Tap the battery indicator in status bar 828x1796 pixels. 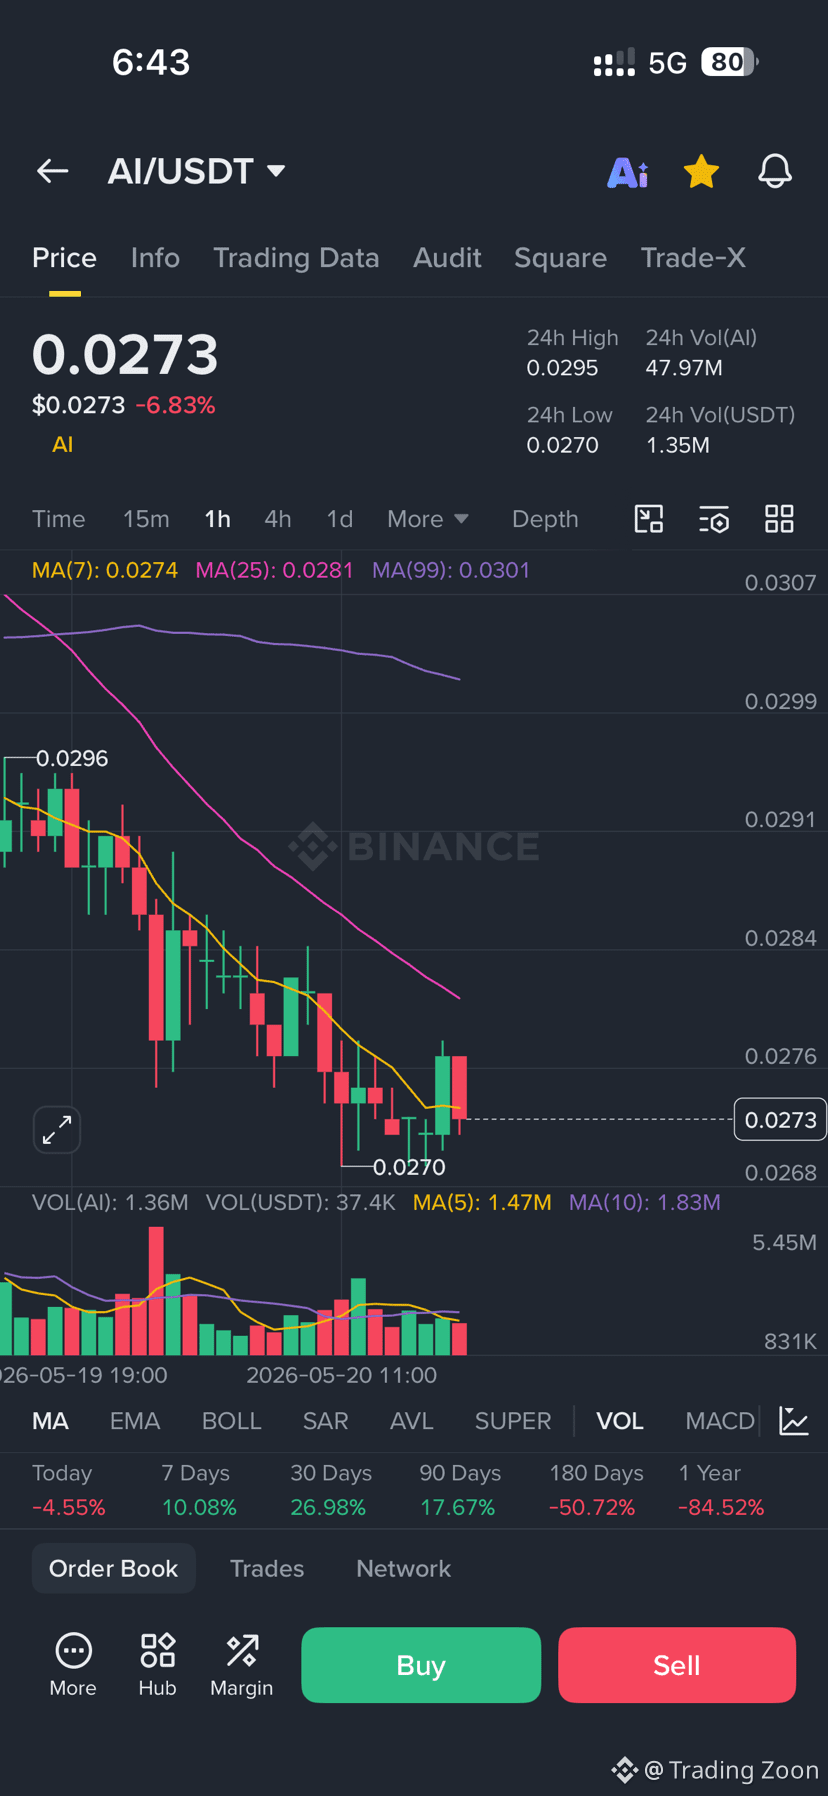coord(730,62)
